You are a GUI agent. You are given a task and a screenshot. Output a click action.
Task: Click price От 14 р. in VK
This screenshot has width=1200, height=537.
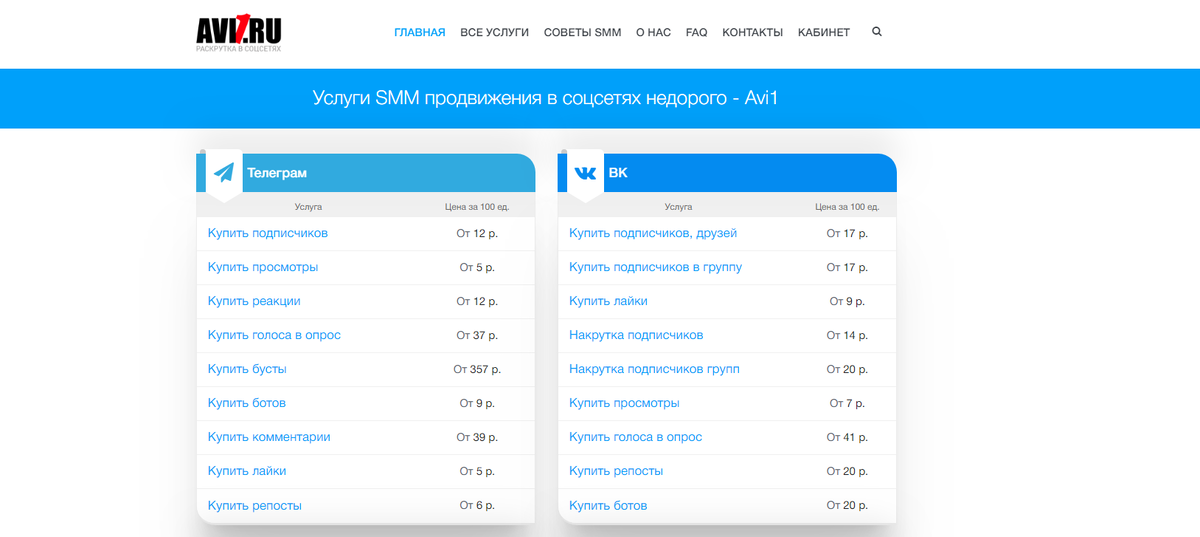[x=847, y=335]
